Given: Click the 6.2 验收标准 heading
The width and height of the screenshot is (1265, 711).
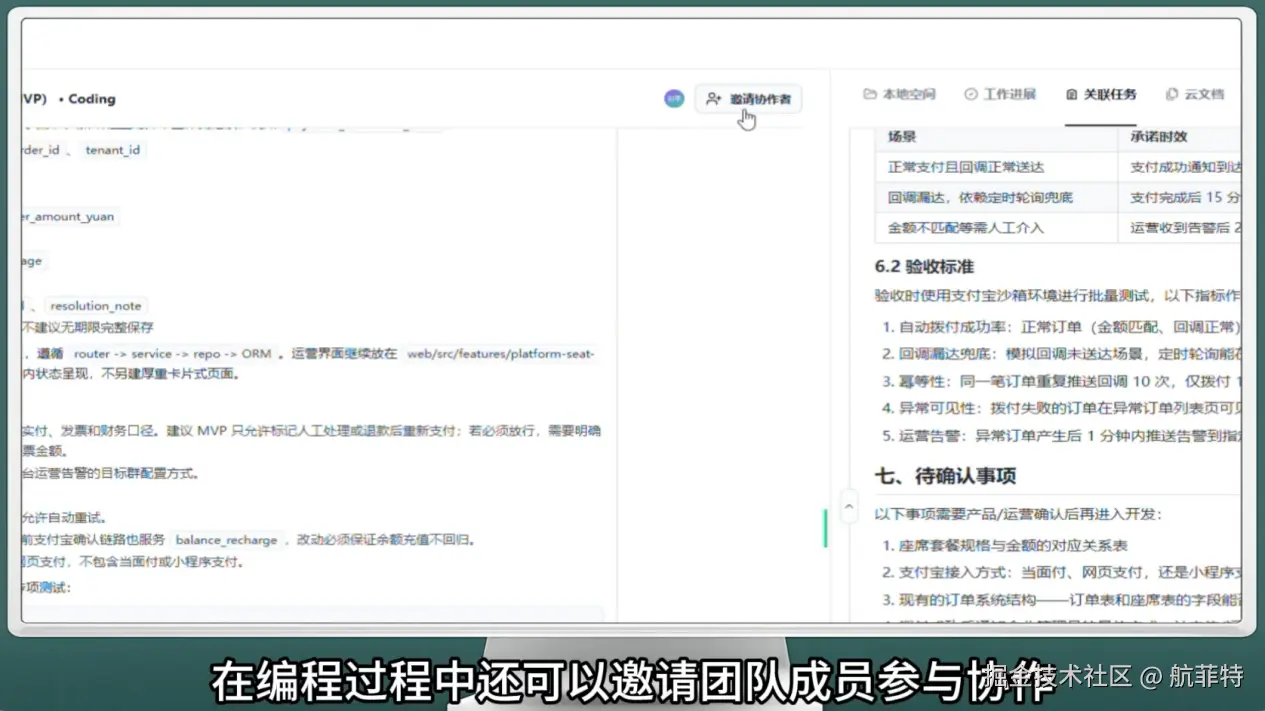Looking at the screenshot, I should [x=924, y=267].
